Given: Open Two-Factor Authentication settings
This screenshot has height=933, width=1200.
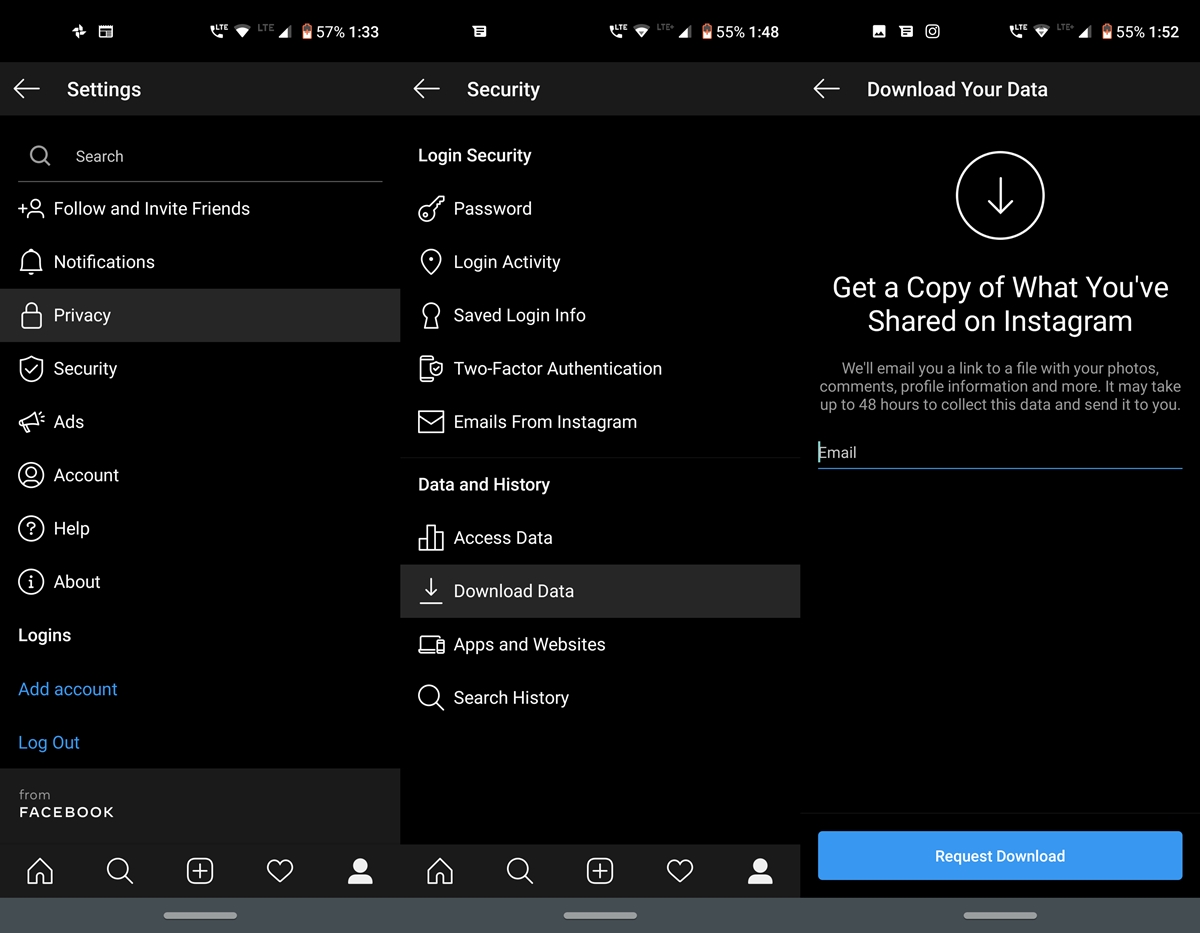Looking at the screenshot, I should (600, 368).
